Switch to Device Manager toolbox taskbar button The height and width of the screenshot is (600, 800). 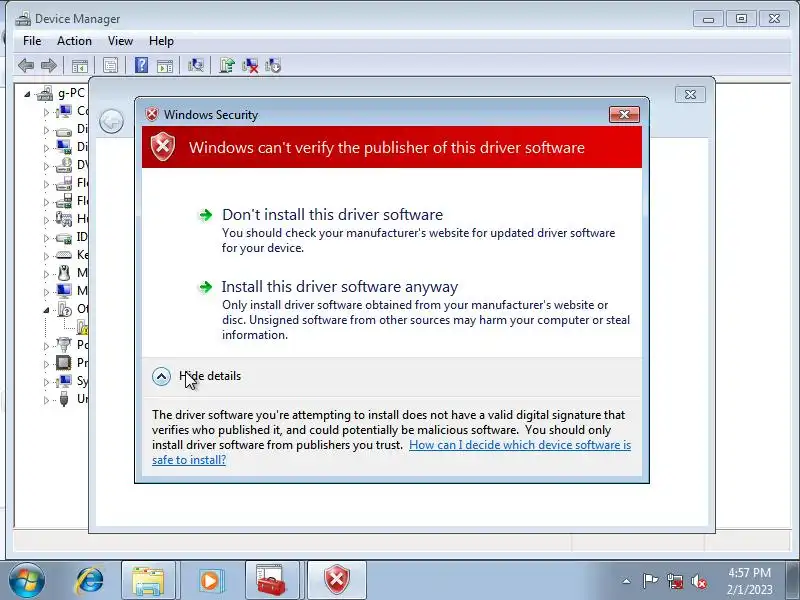(x=272, y=581)
